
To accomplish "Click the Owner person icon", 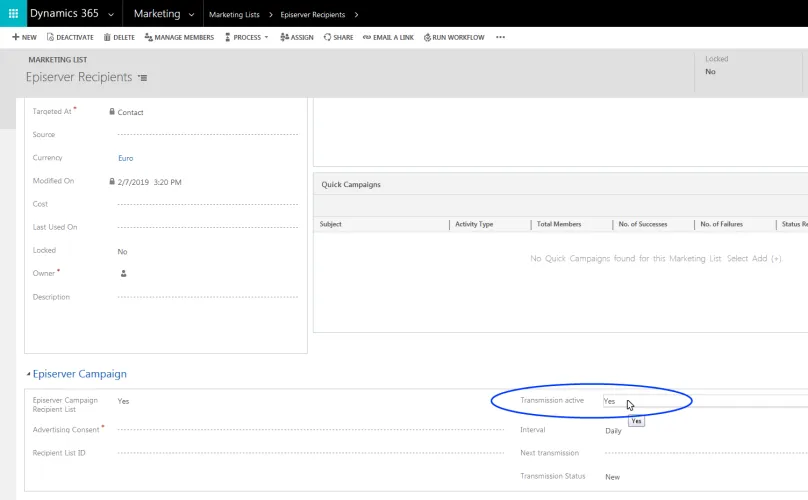I will 124,274.
